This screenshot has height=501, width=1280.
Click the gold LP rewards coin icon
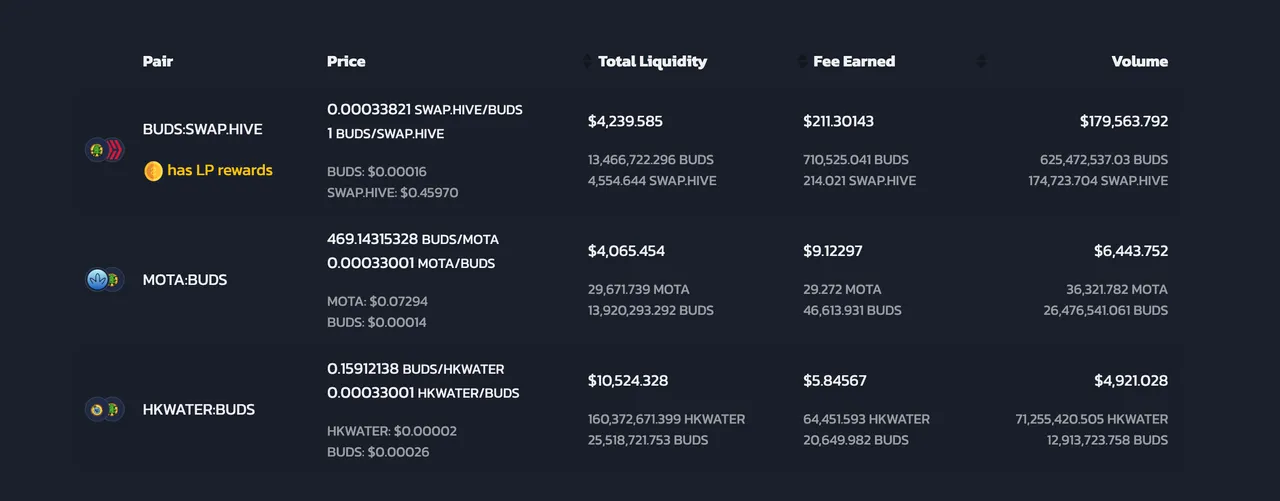coord(153,171)
